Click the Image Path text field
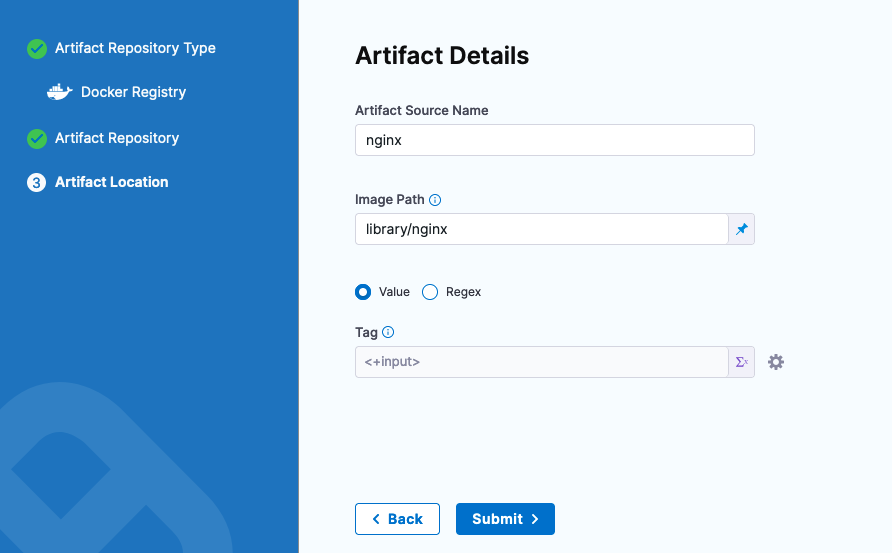The width and height of the screenshot is (892, 553). pos(541,230)
